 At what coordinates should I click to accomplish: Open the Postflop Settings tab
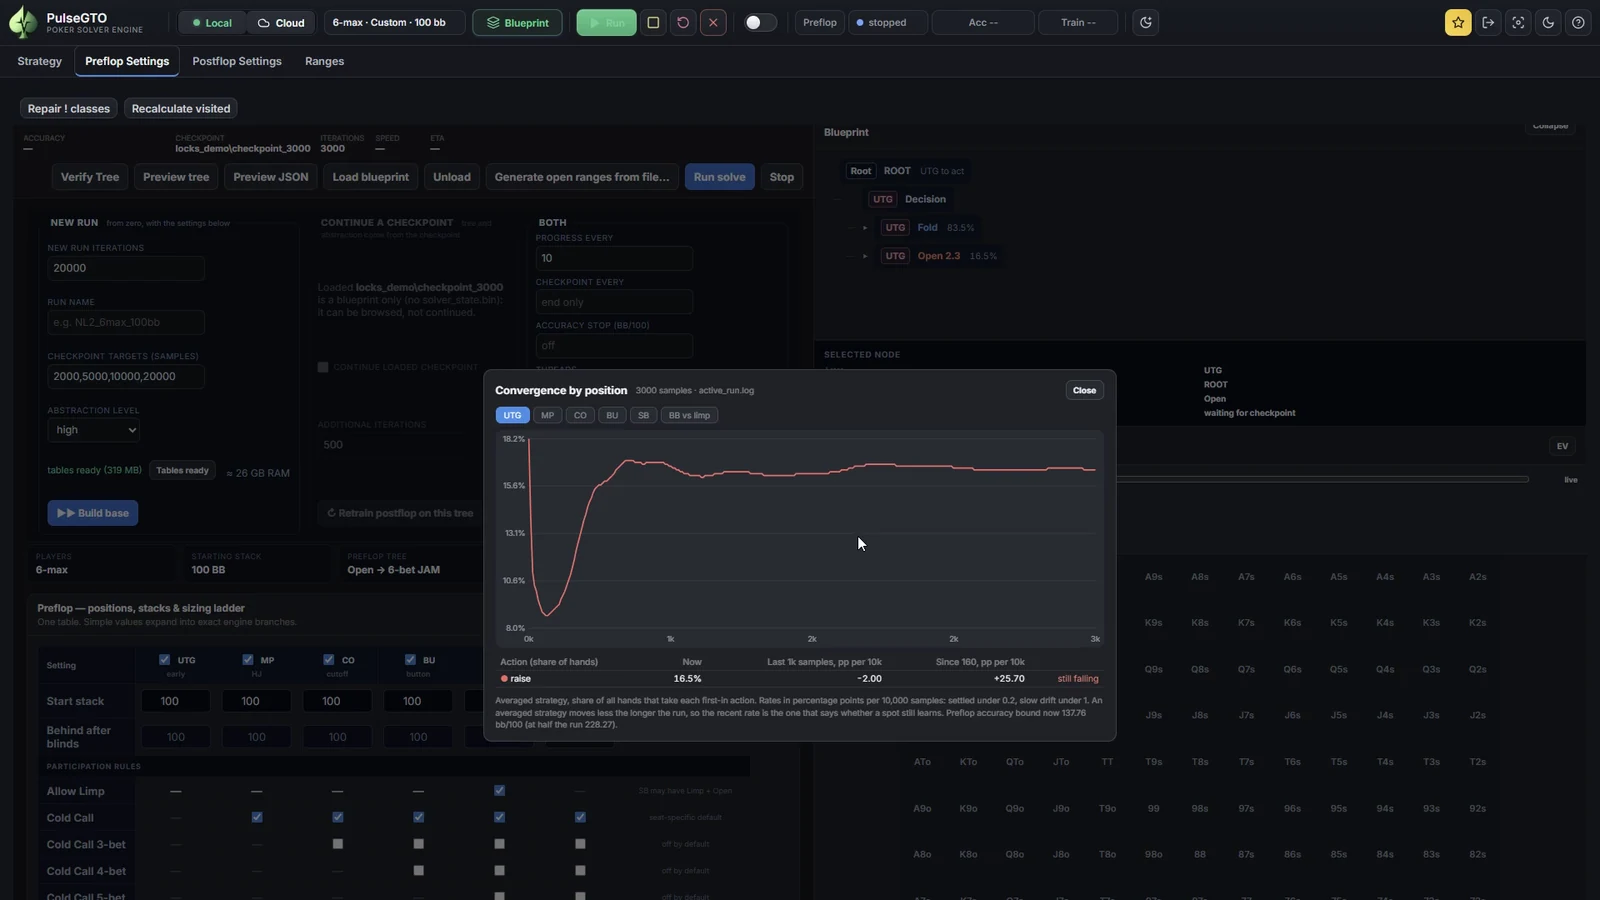point(237,61)
